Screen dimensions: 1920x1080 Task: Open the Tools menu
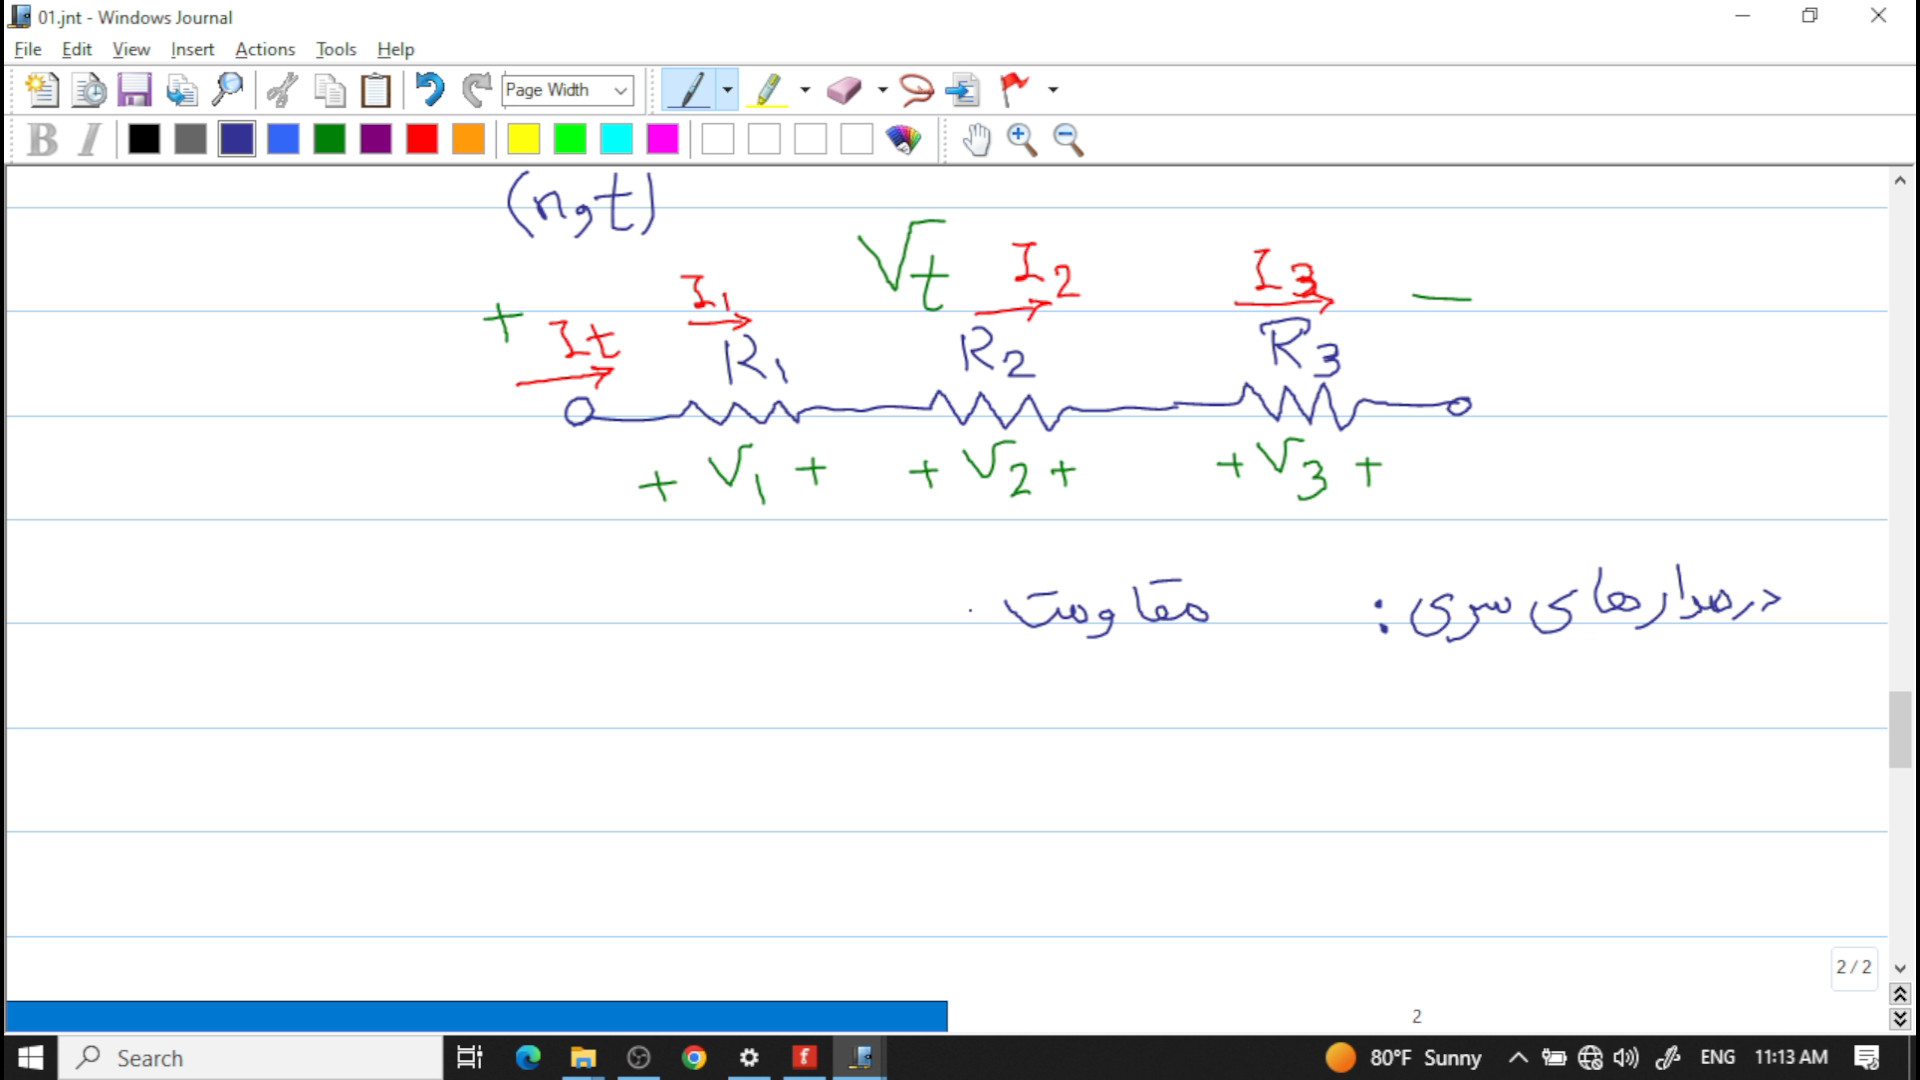pyautogui.click(x=336, y=49)
